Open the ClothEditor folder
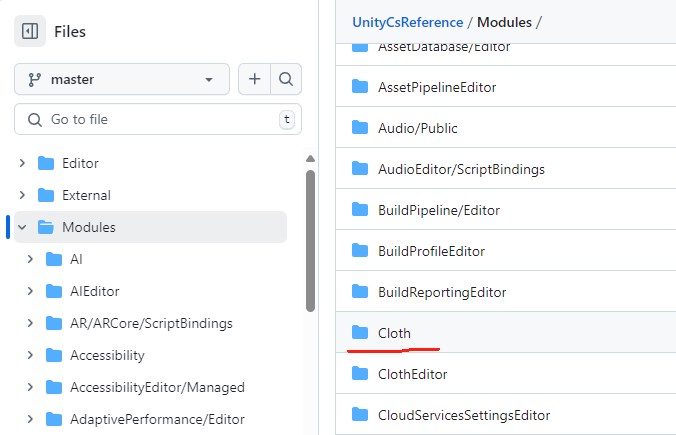 pos(413,374)
